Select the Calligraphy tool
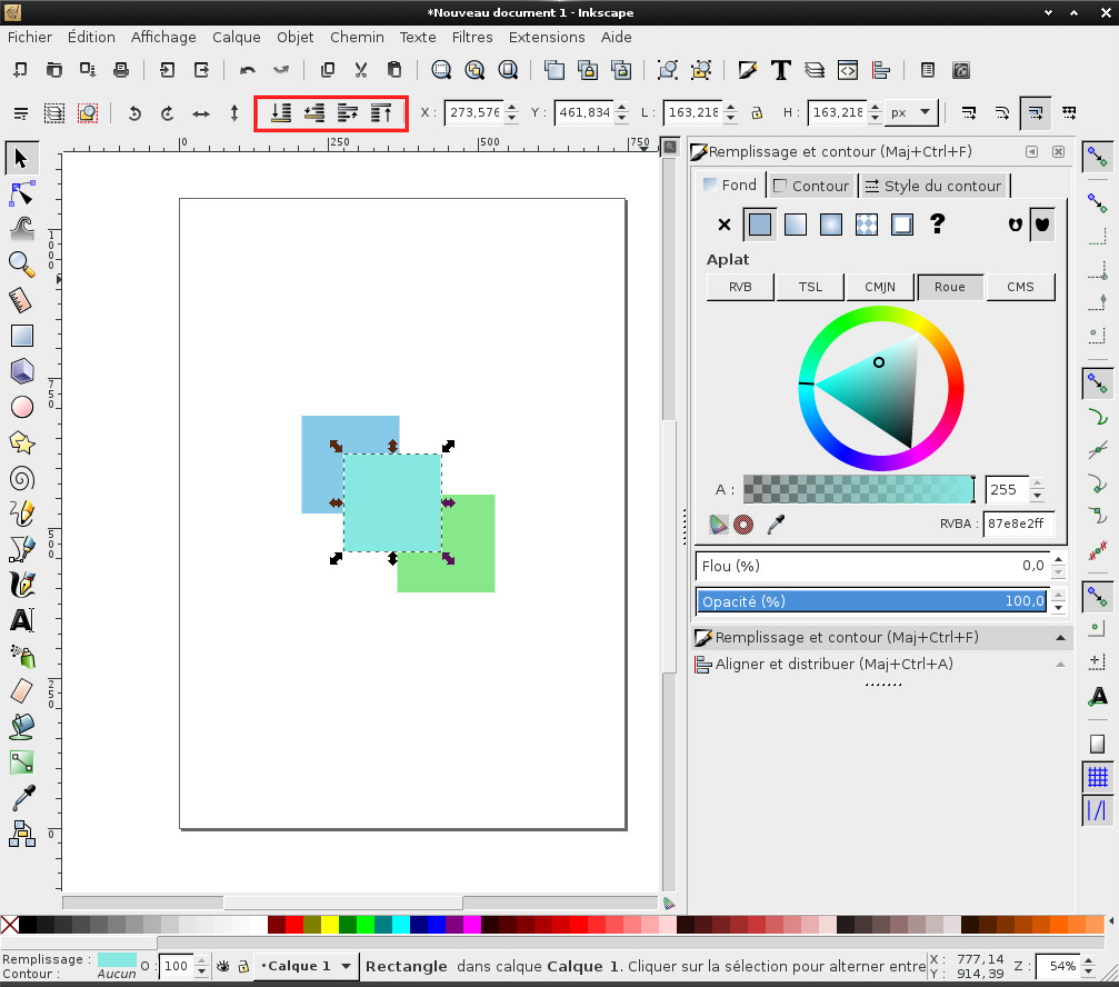Image resolution: width=1119 pixels, height=987 pixels. [22, 584]
